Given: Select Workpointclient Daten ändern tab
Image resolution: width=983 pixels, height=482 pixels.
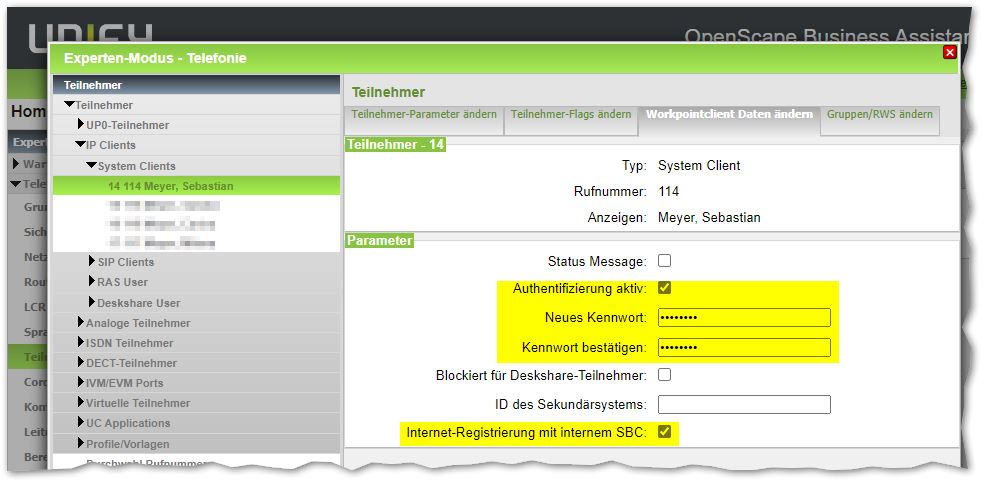Looking at the screenshot, I should (729, 115).
